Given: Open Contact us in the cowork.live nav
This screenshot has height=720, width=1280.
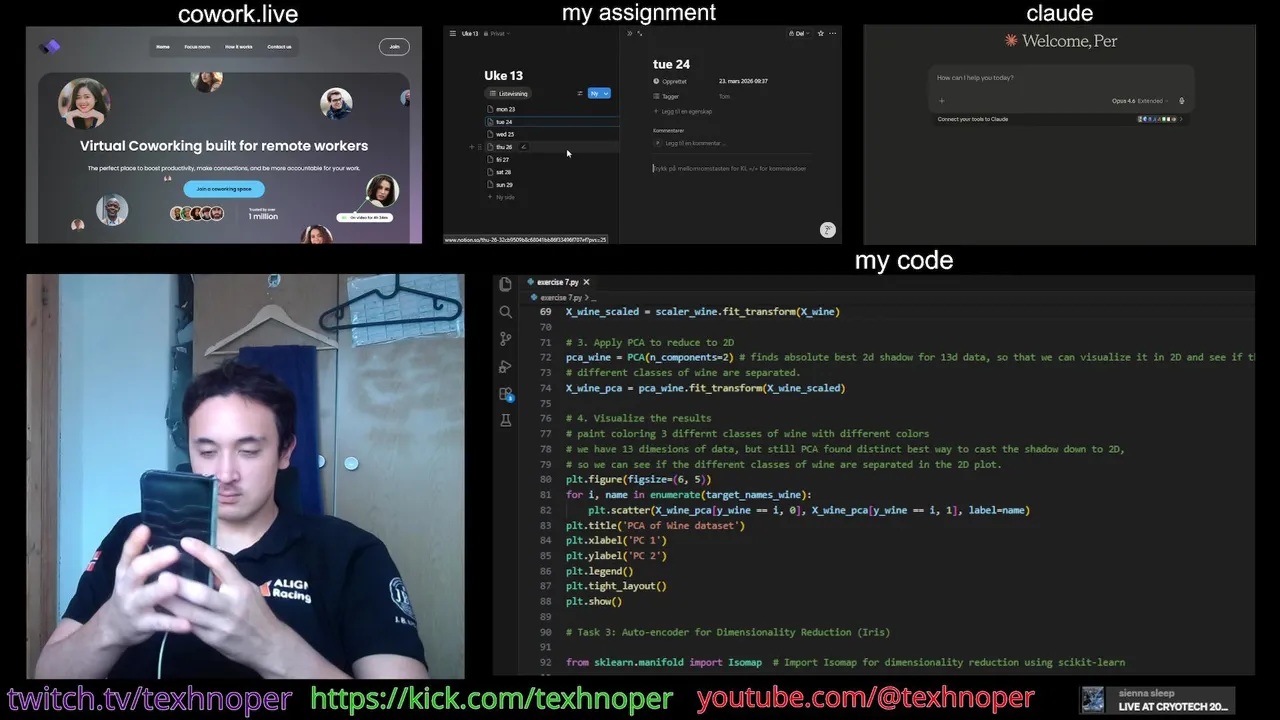Looking at the screenshot, I should pos(279,46).
